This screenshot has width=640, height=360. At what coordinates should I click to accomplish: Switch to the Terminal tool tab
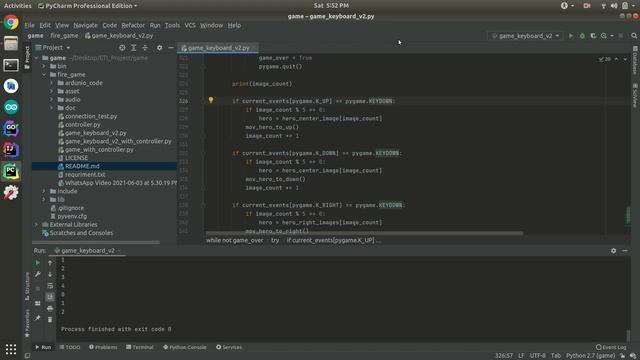(140, 347)
